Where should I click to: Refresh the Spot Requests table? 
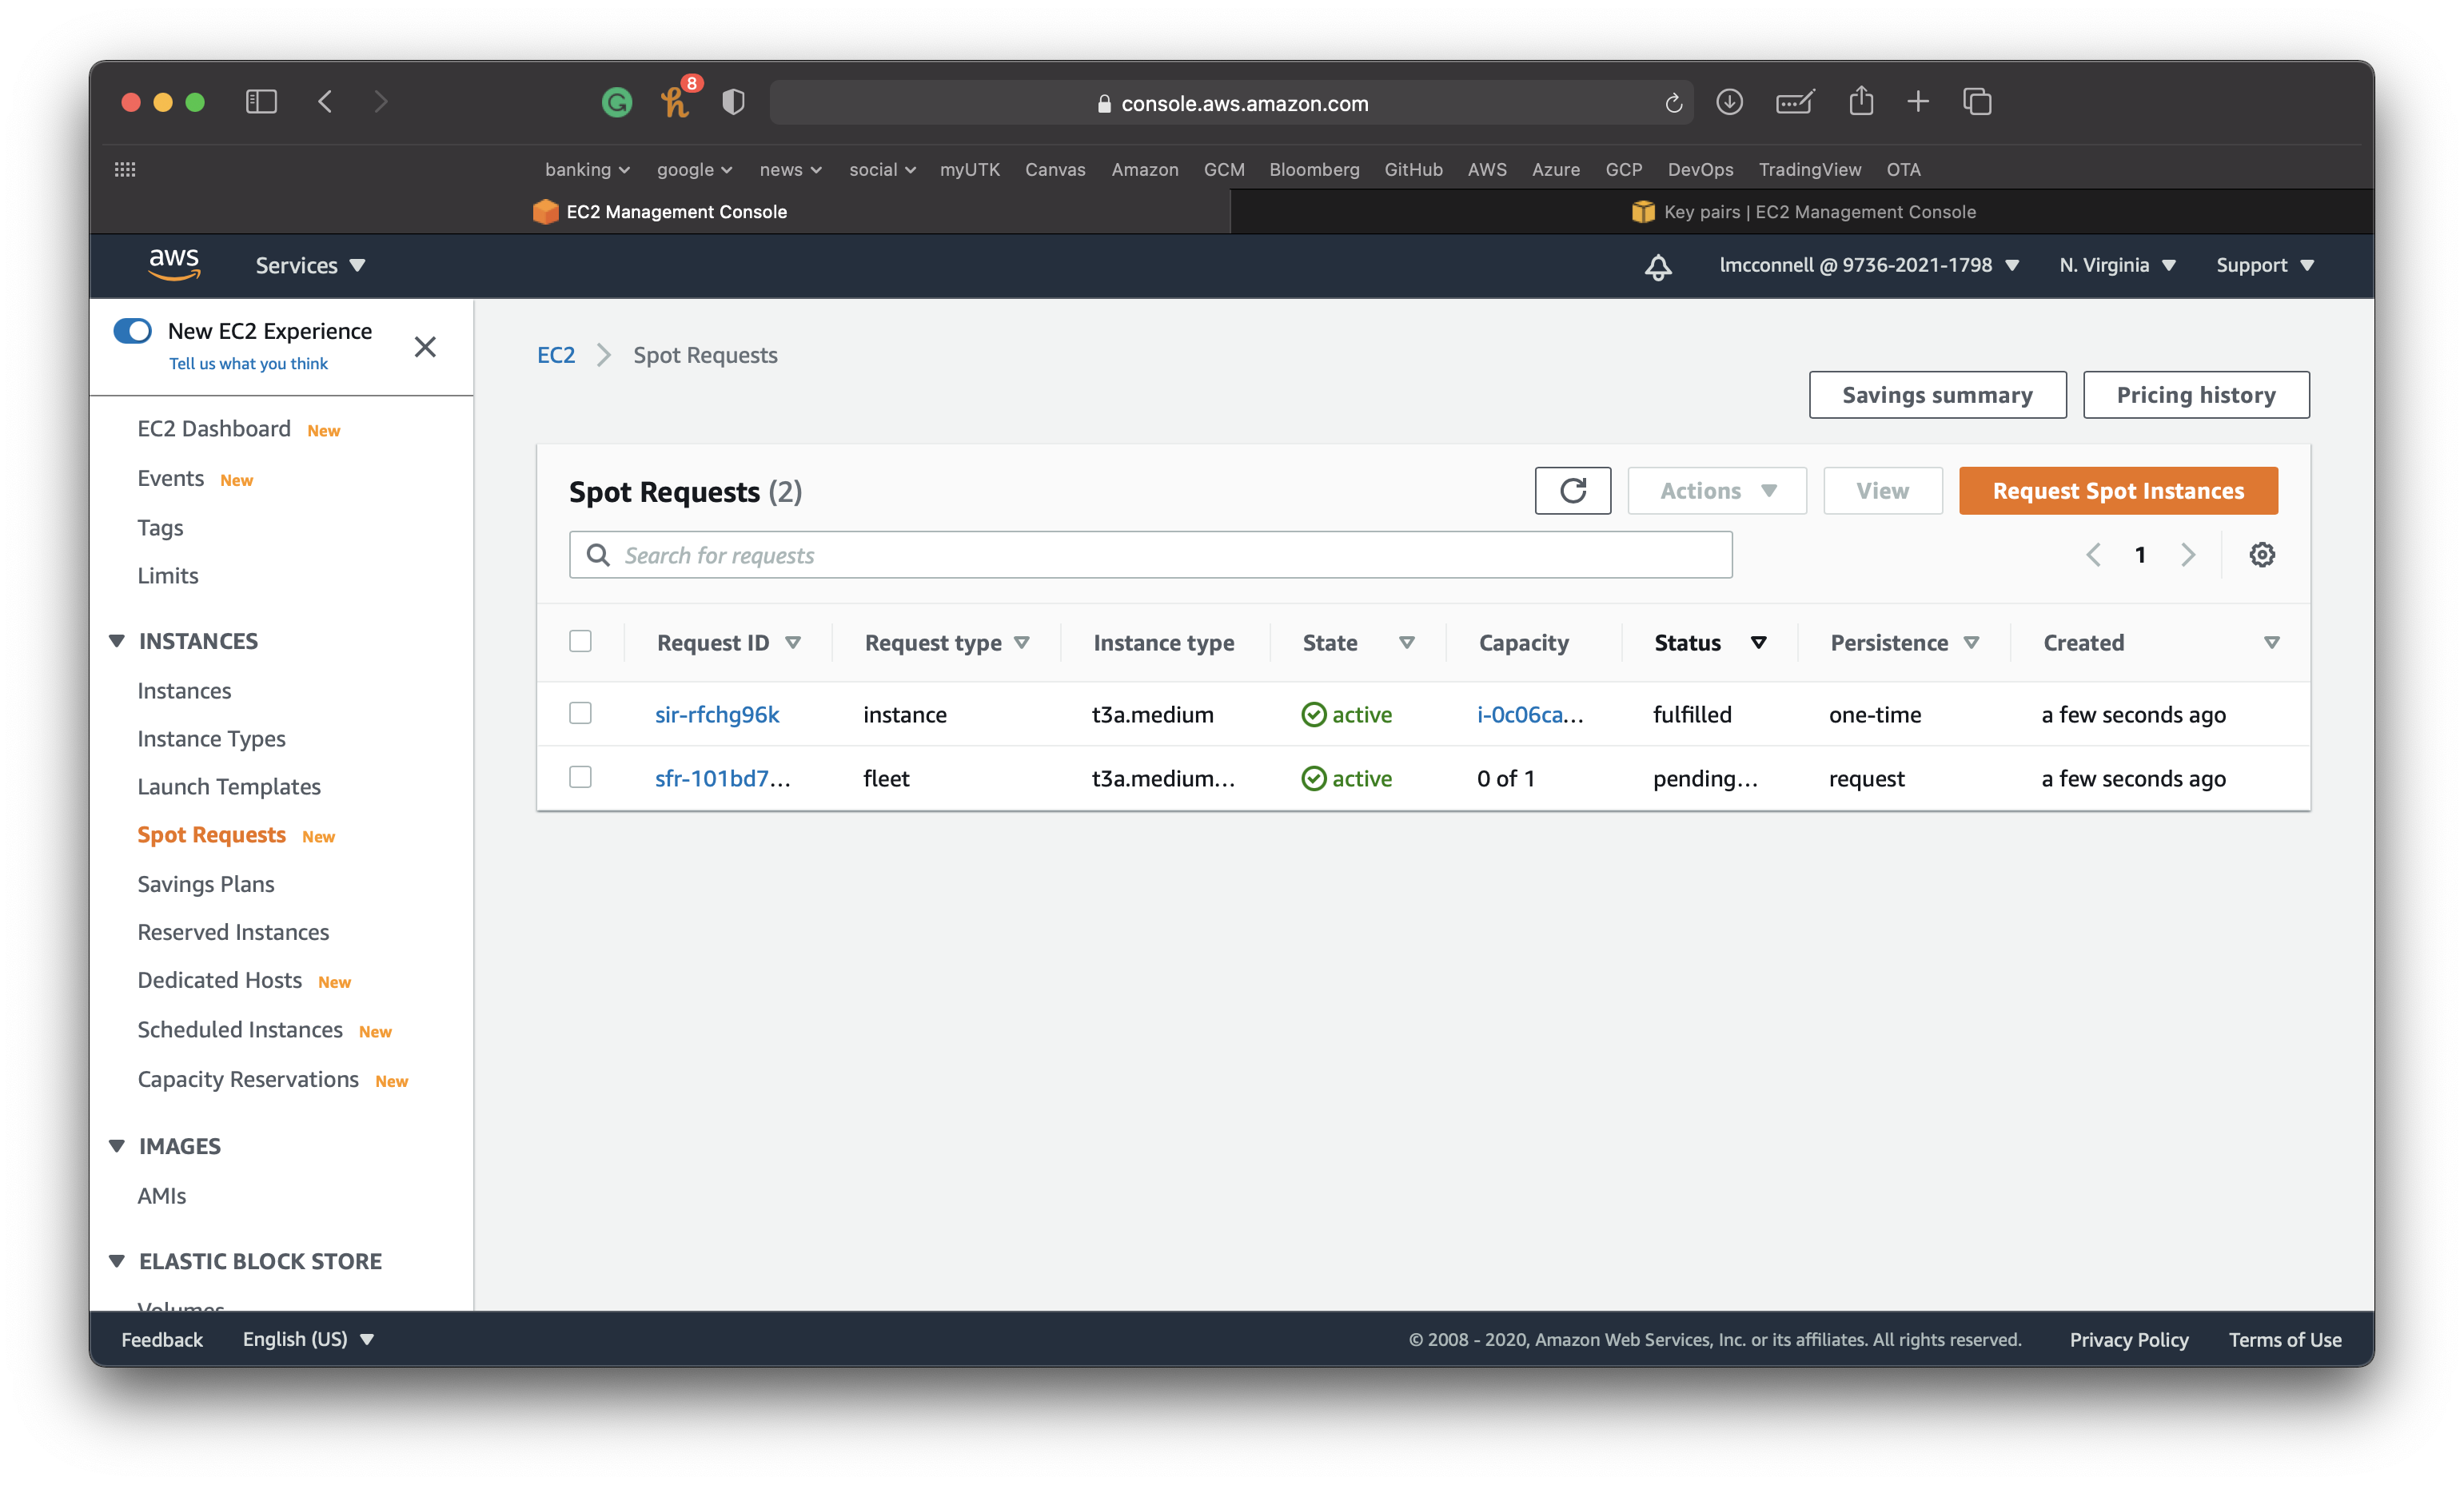(1573, 491)
